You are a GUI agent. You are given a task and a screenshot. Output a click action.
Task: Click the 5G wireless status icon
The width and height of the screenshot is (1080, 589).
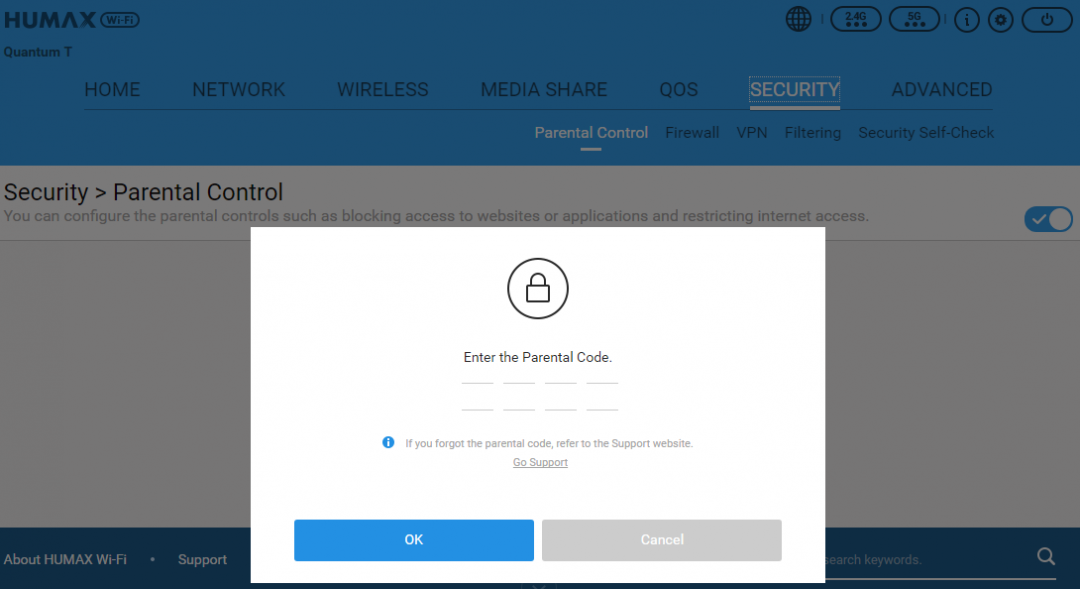coord(914,19)
